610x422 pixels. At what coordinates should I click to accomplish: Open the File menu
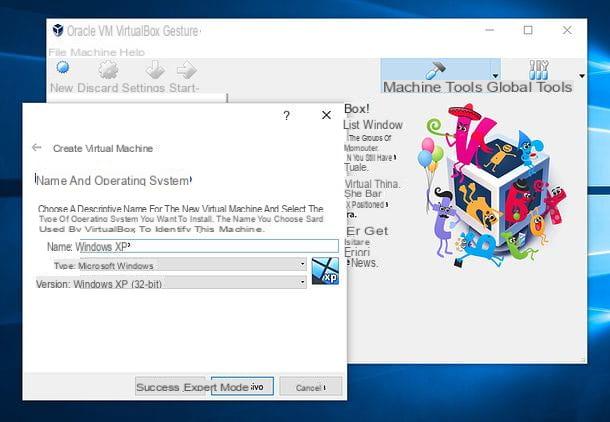point(57,52)
